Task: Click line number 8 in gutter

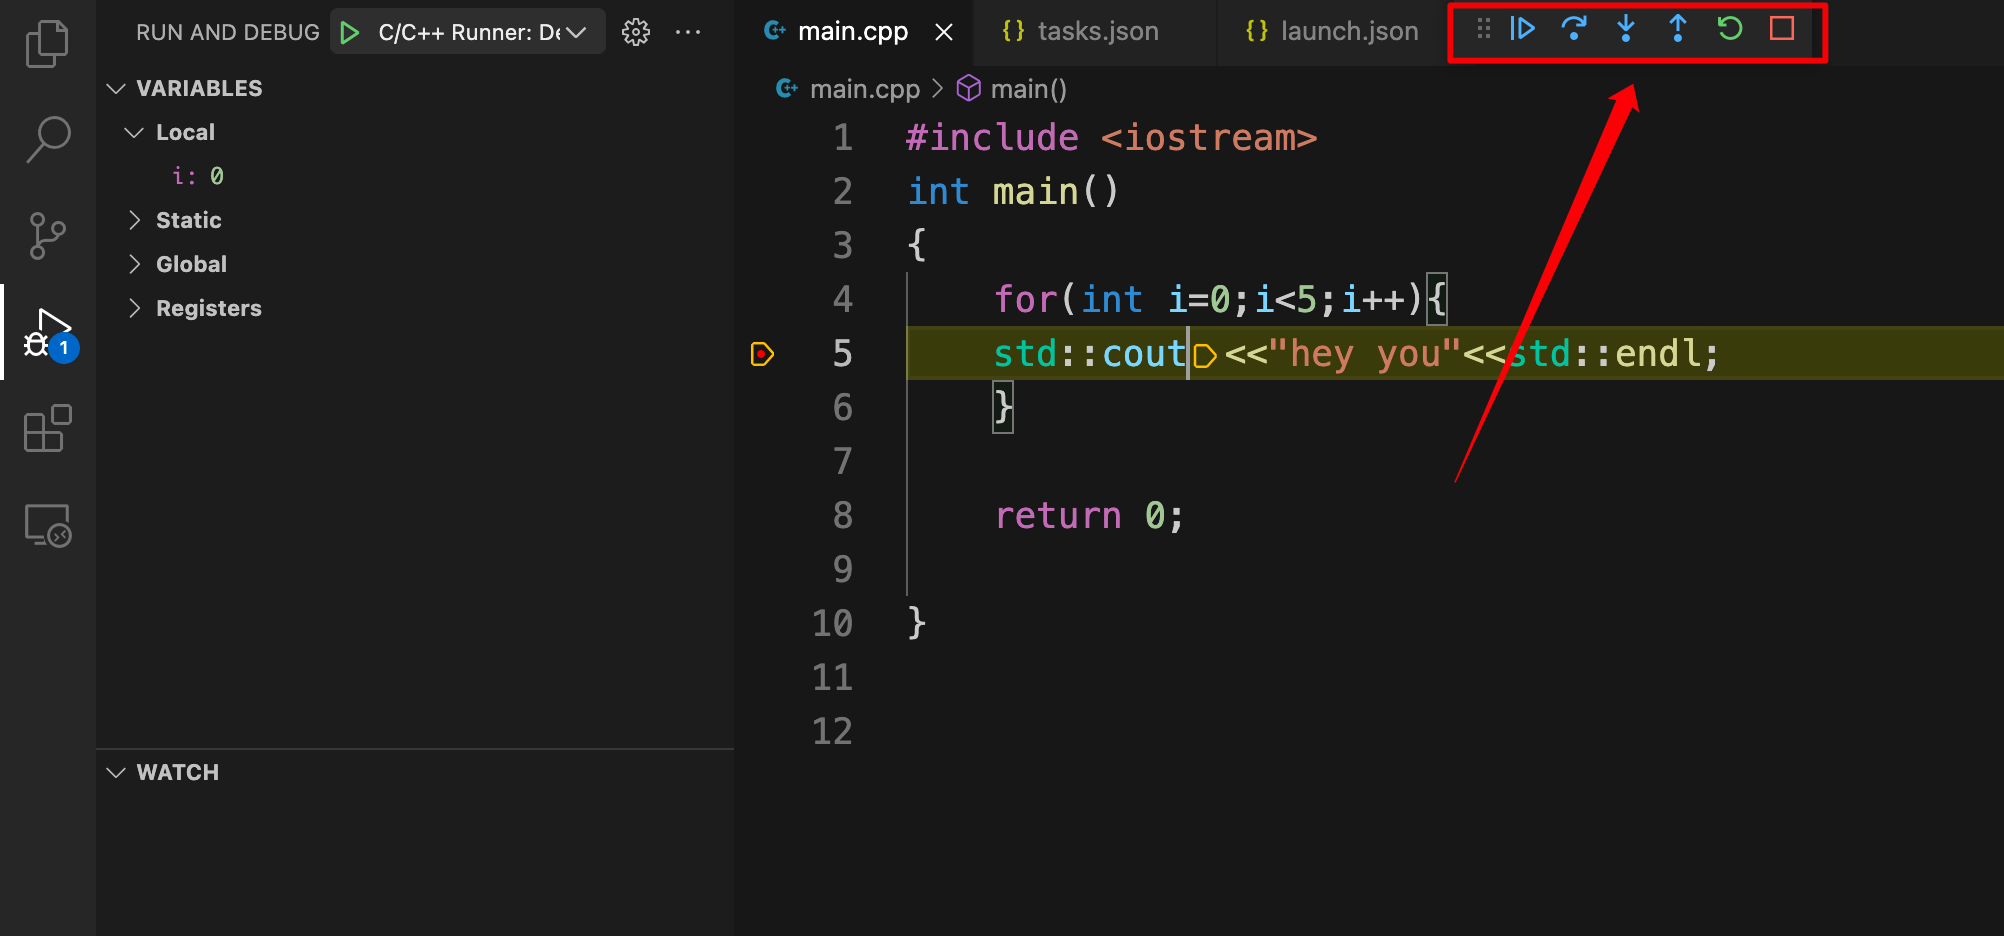Action: coord(843,516)
